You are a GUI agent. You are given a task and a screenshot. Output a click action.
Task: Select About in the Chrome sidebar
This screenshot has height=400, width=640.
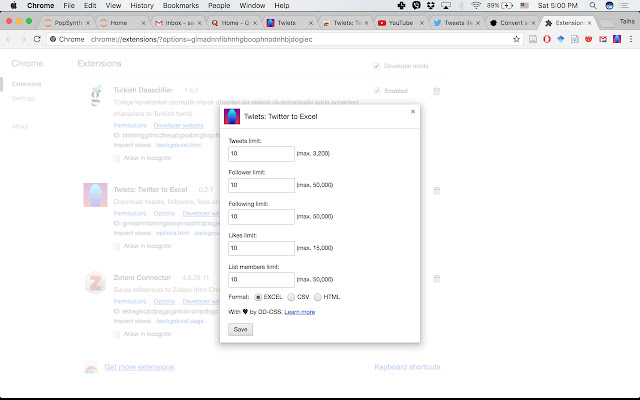pos(20,126)
